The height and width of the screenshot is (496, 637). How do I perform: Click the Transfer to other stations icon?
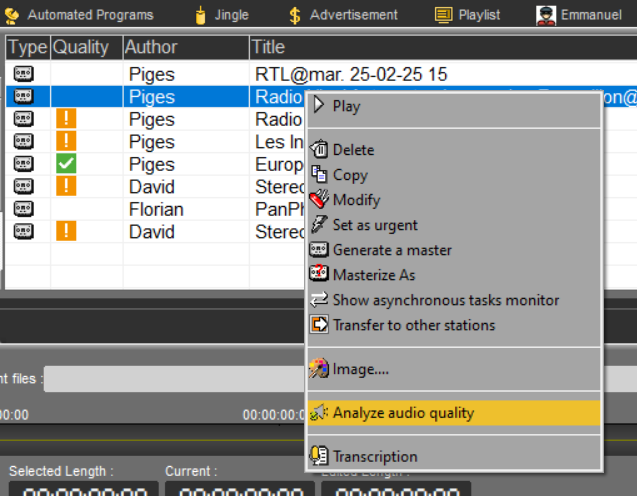[319, 325]
